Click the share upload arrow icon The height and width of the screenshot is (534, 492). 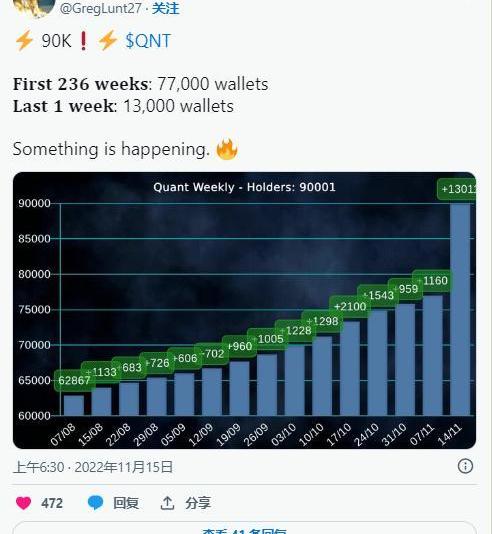click(167, 503)
